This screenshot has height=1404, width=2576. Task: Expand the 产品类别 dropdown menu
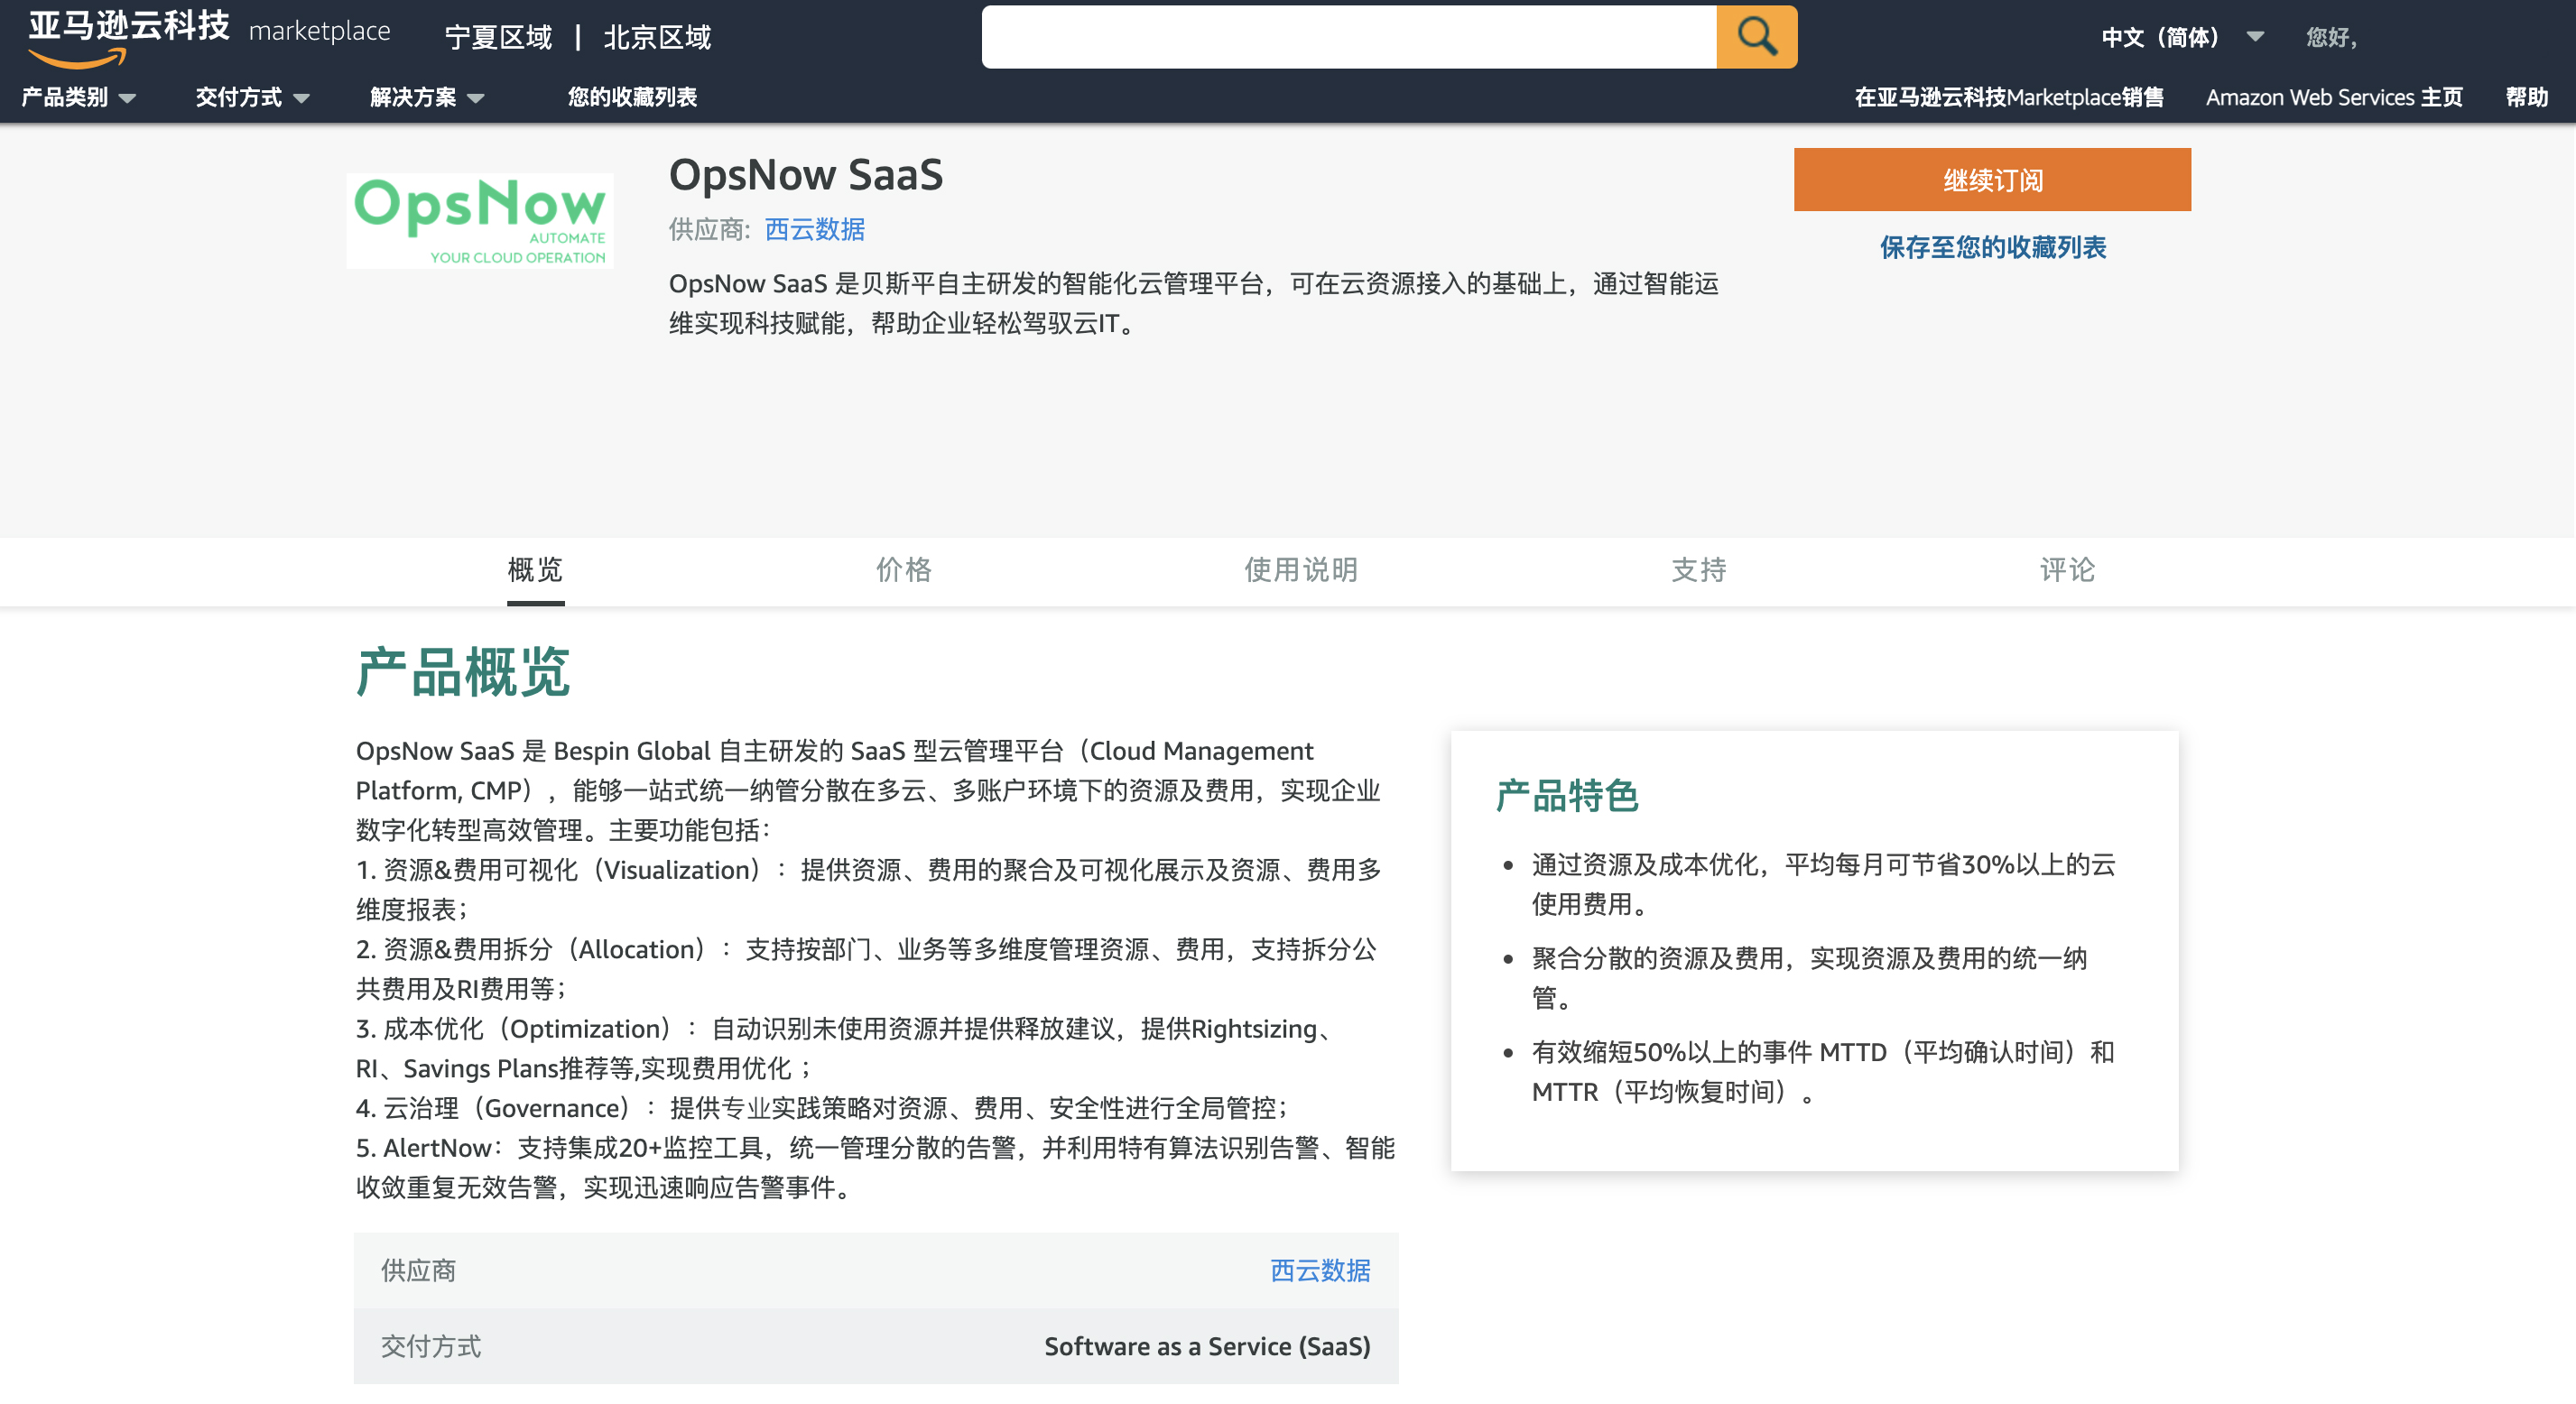click(78, 97)
